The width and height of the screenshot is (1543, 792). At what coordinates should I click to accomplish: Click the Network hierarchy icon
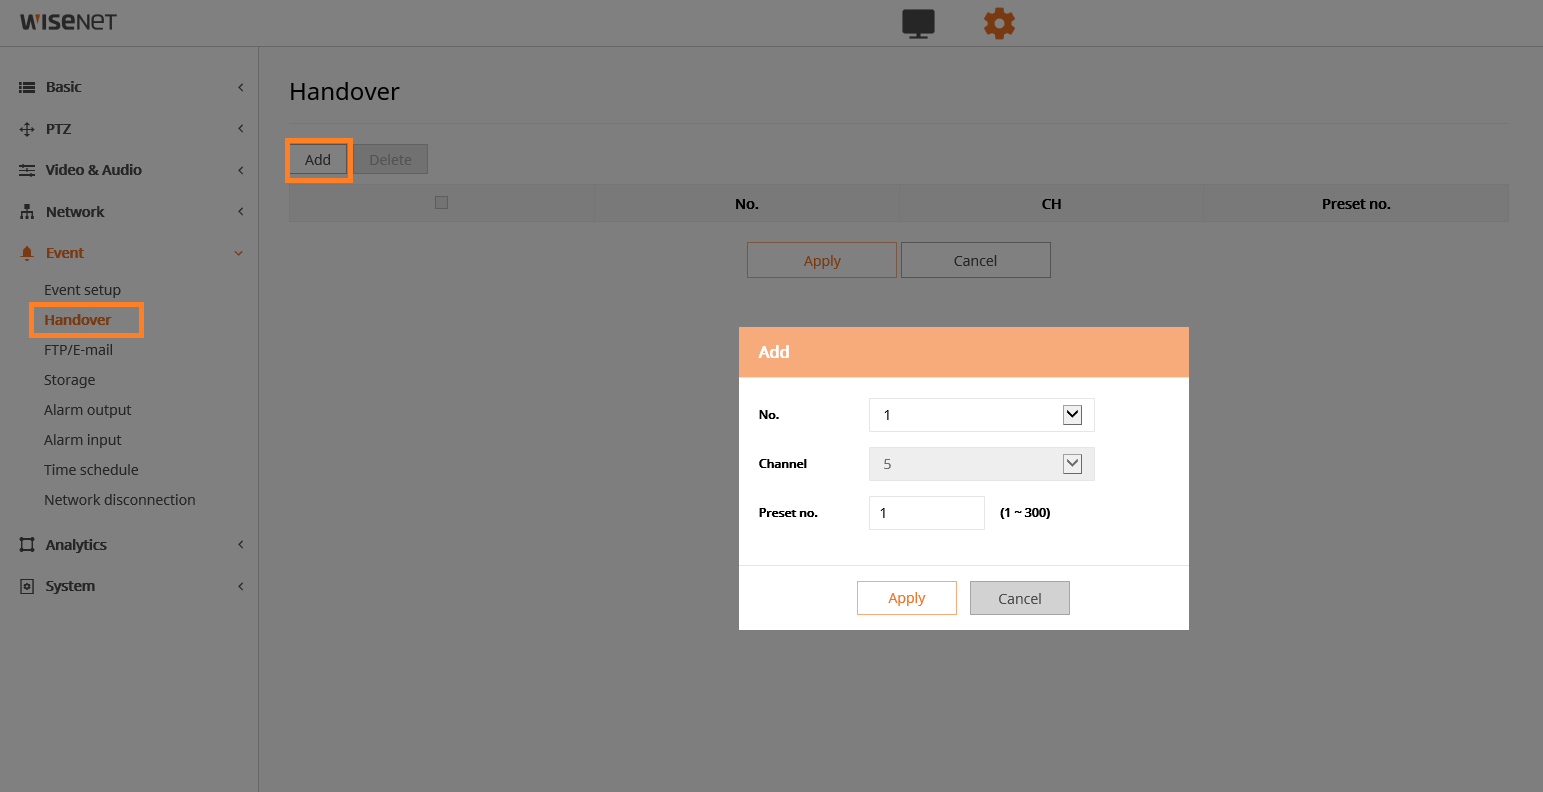(27, 212)
